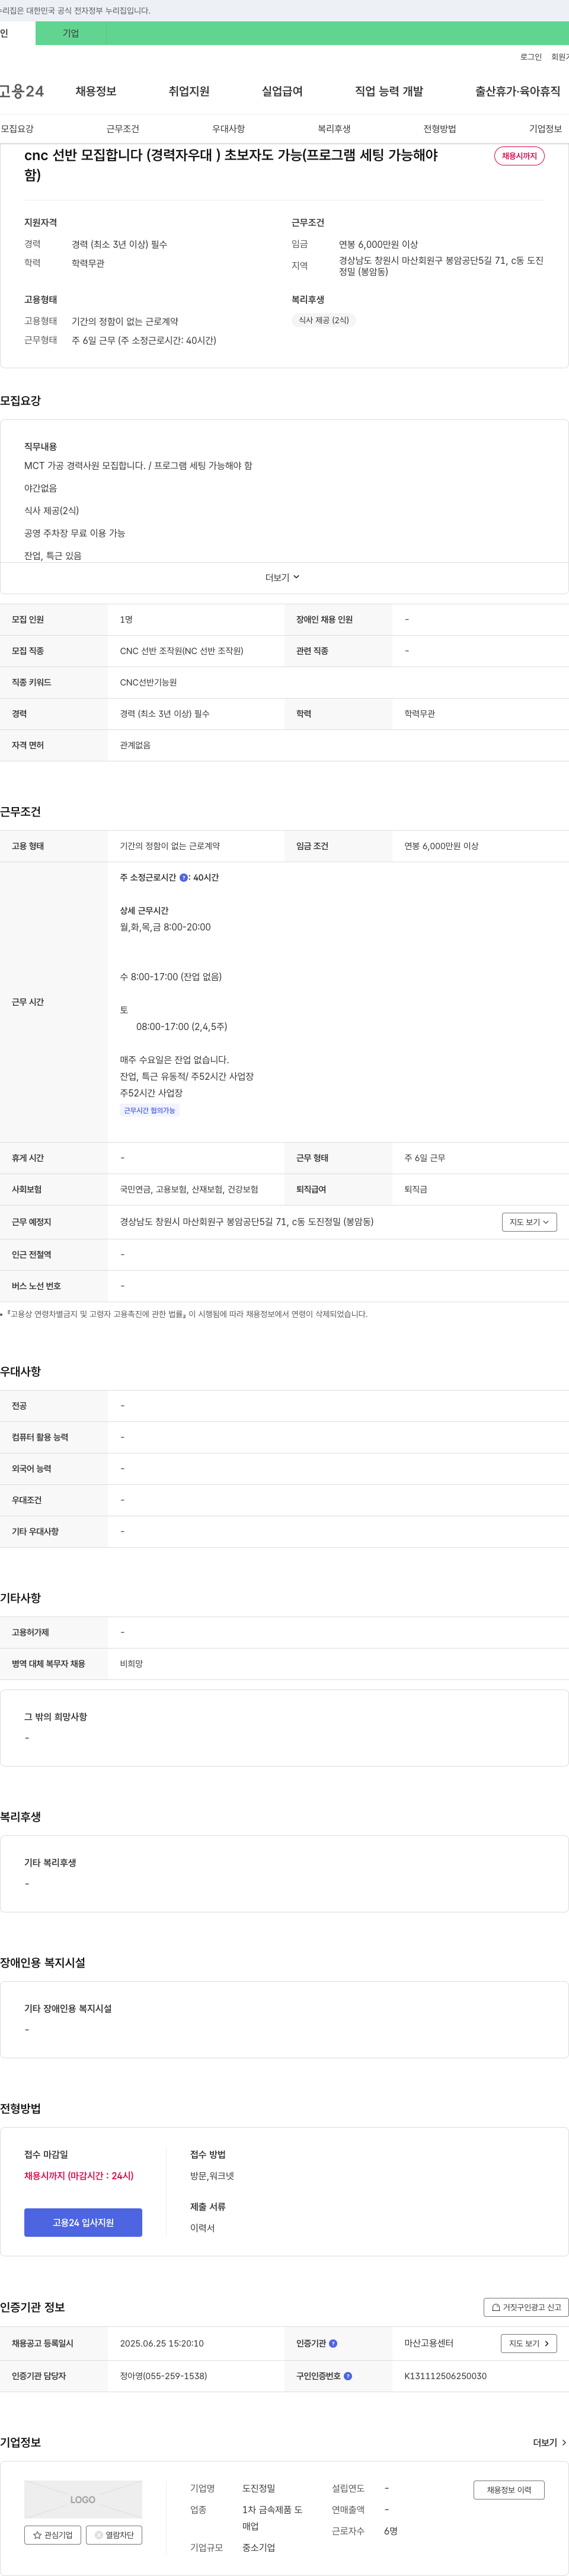The width and height of the screenshot is (569, 2576).
Task: Click '기간의 정함이 없는 근로계약' in 고용 형태 row
Action: pyautogui.click(x=170, y=846)
